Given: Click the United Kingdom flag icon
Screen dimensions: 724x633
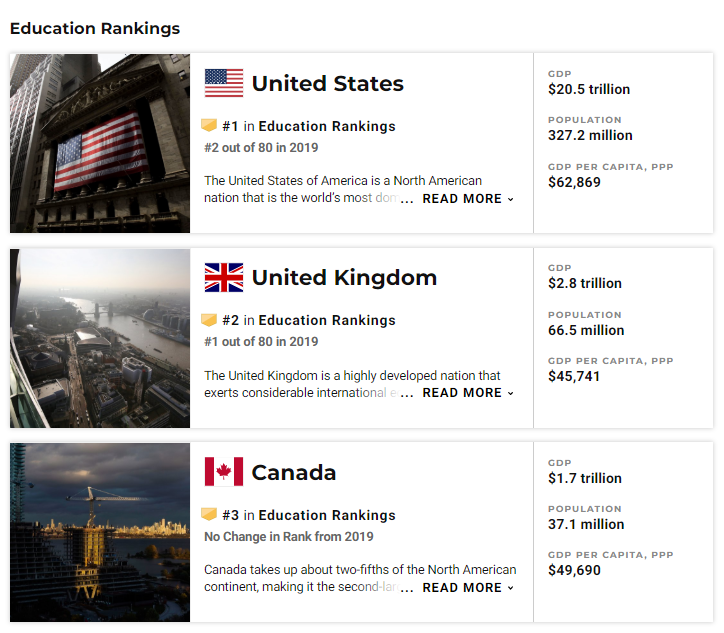Looking at the screenshot, I should [x=224, y=277].
